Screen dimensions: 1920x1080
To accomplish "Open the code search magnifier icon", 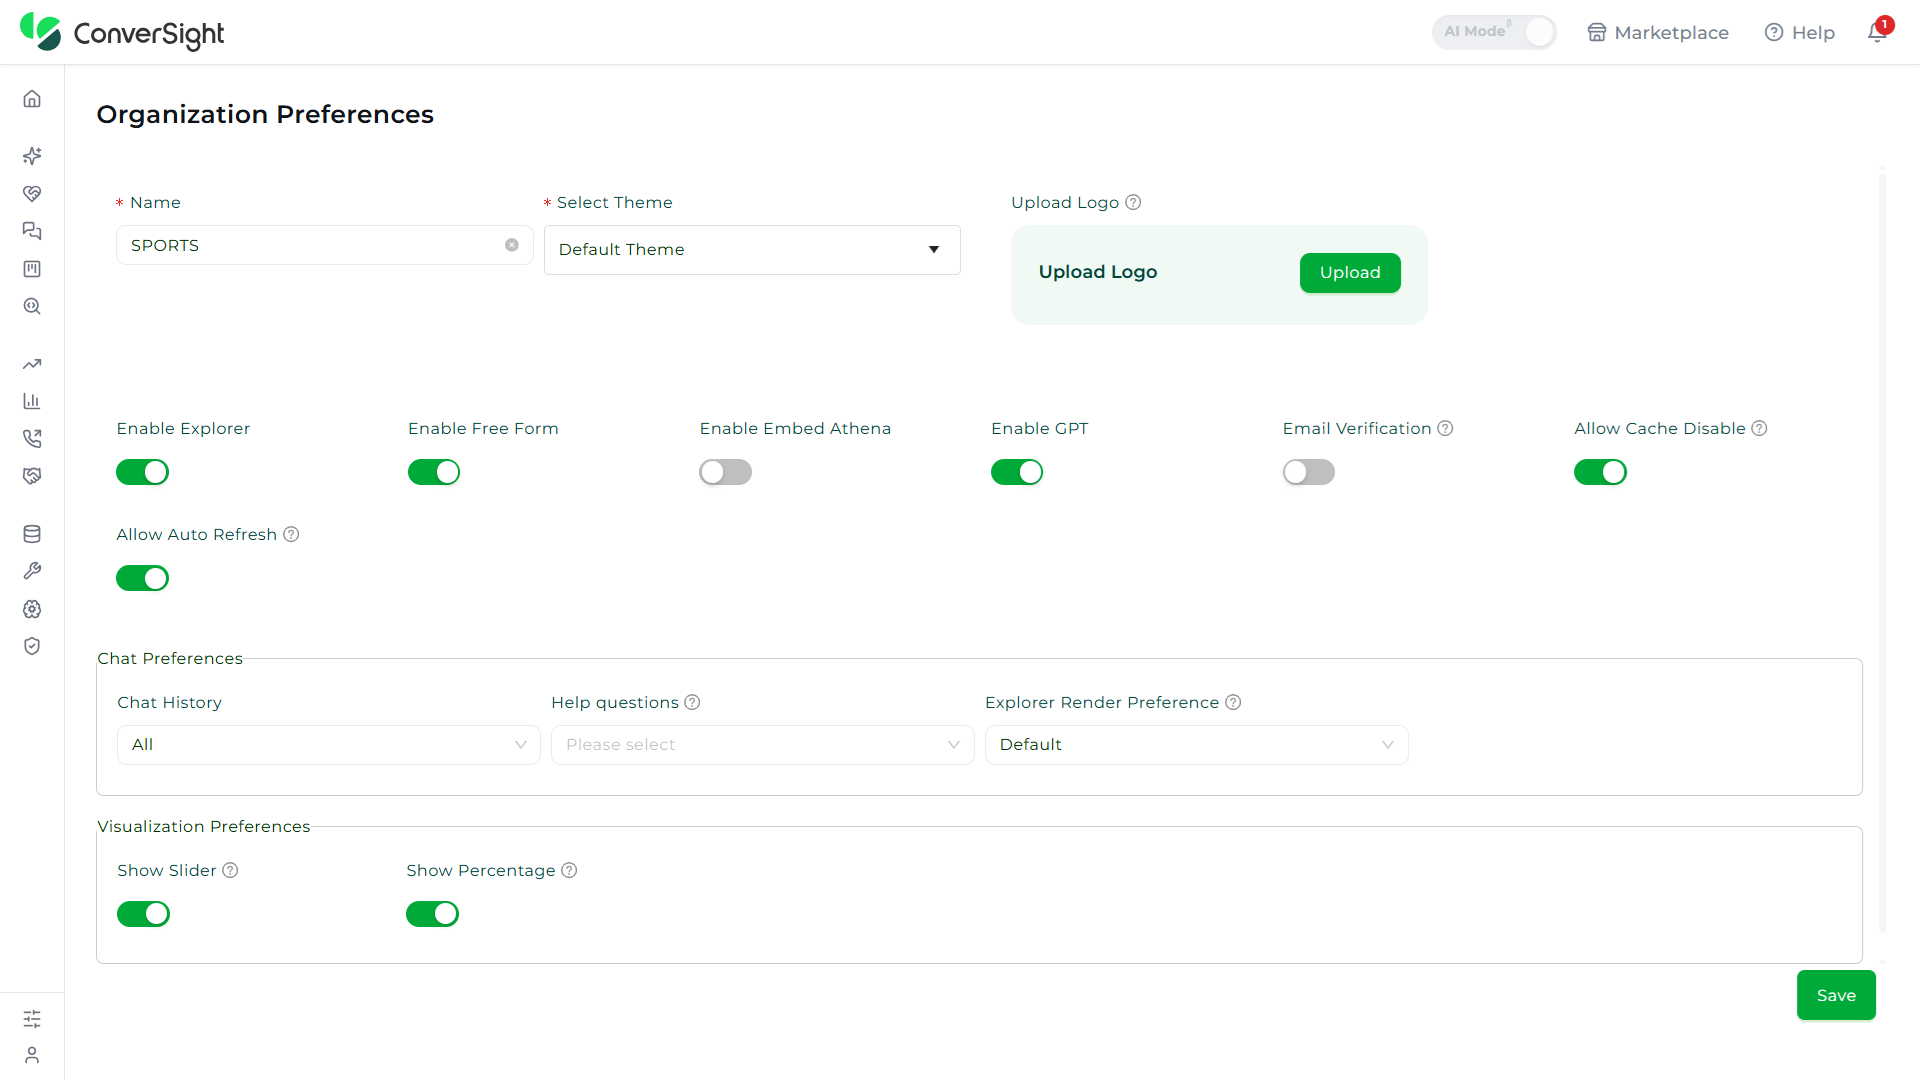I will [32, 306].
